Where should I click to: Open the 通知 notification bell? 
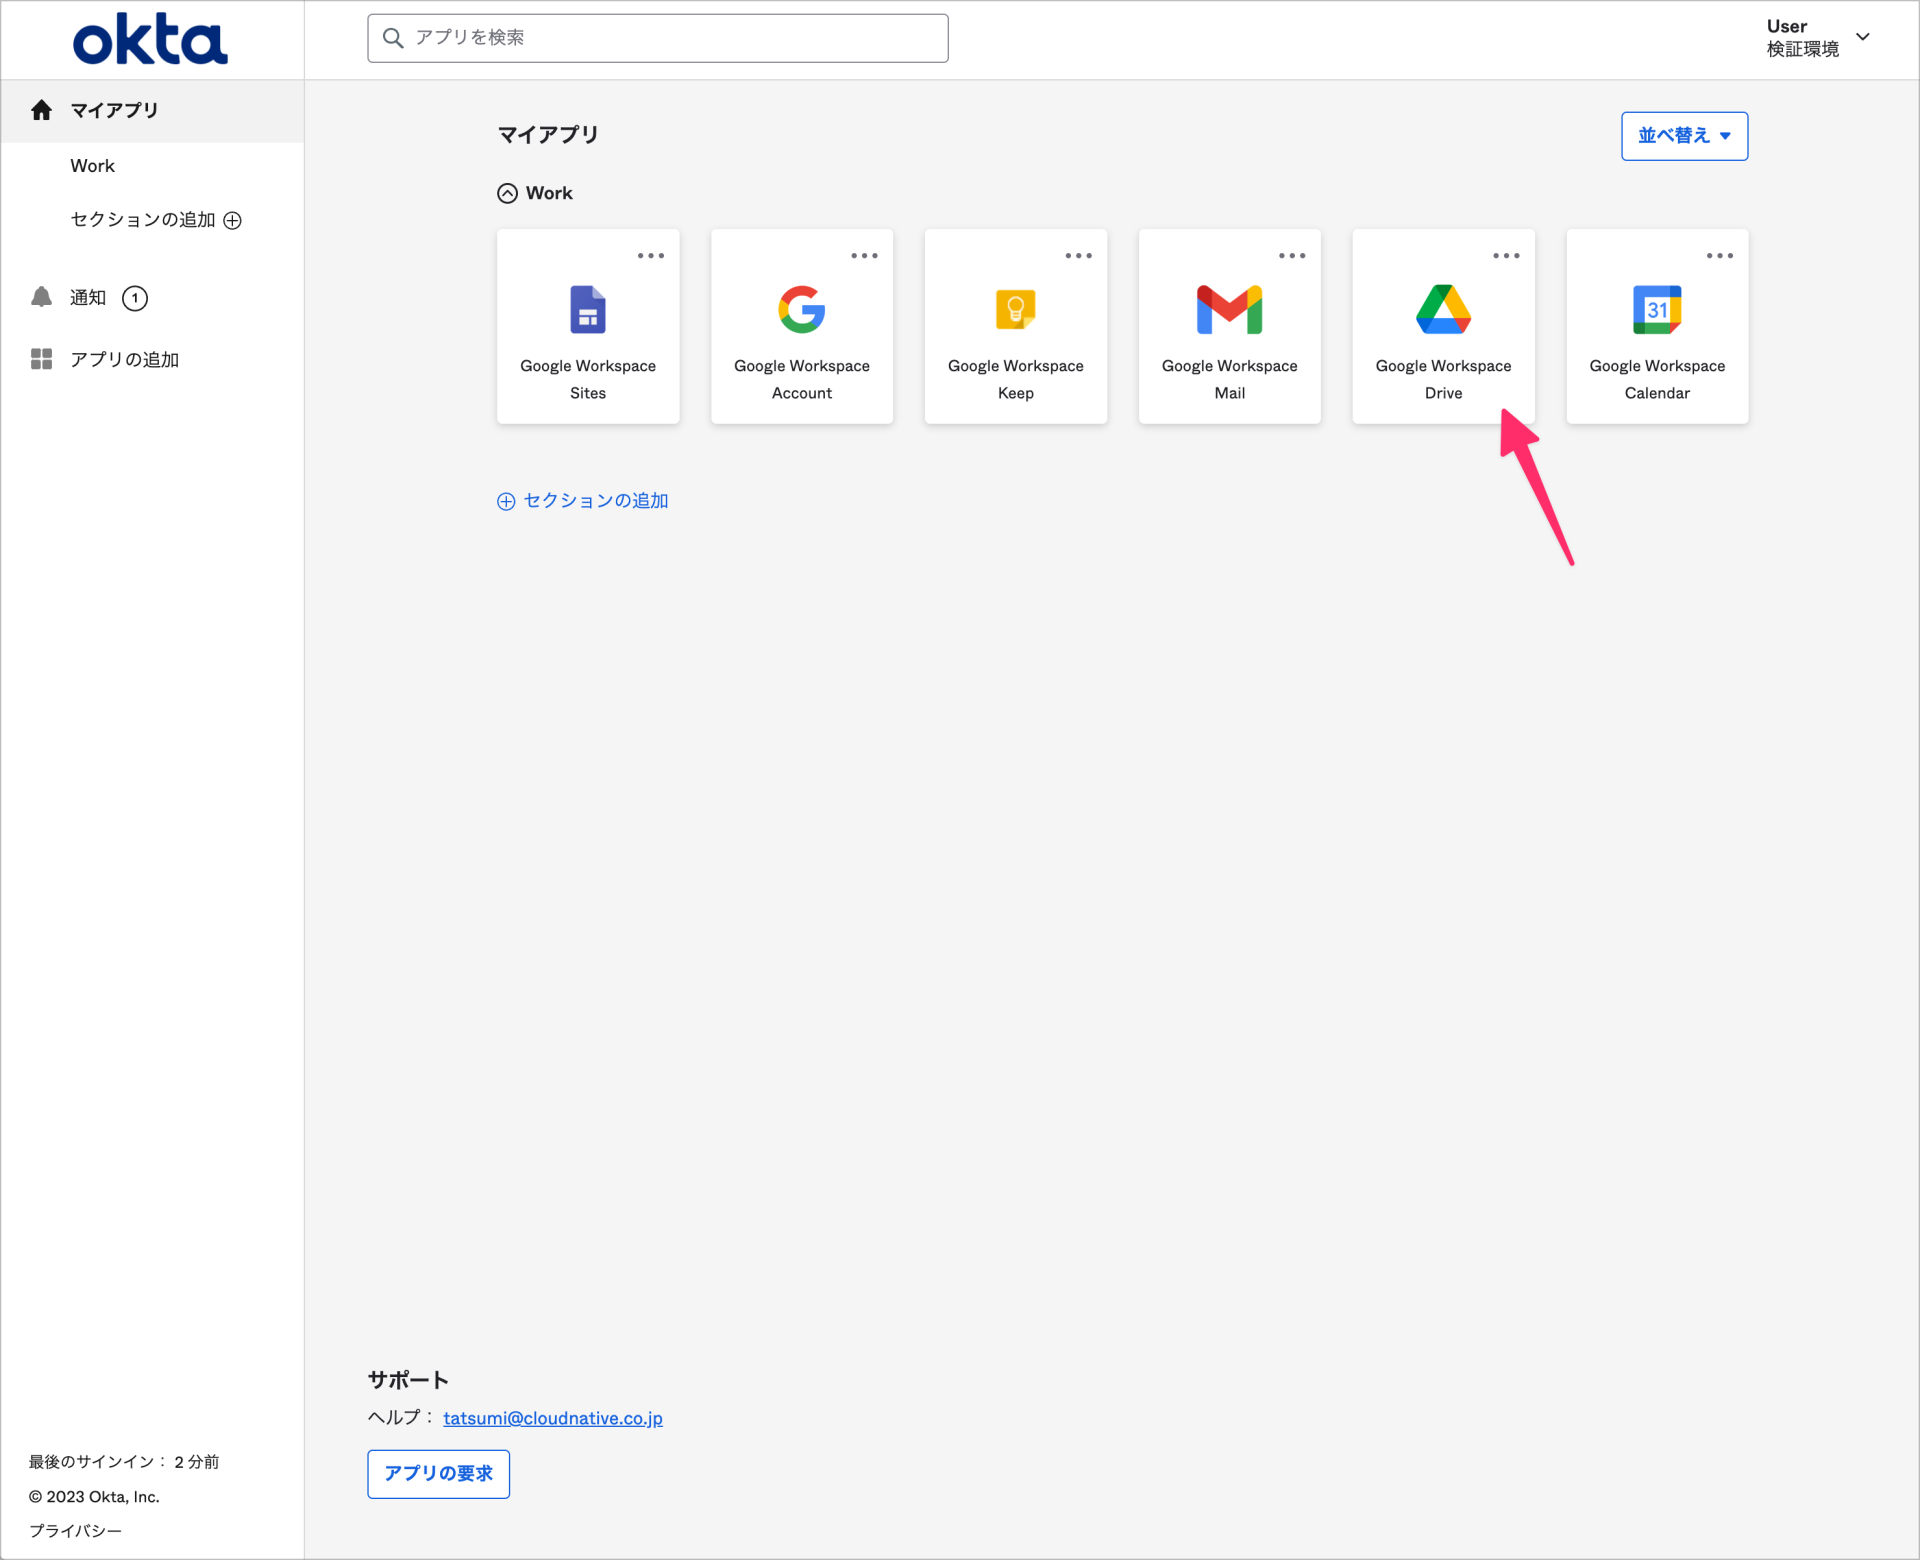(41, 297)
